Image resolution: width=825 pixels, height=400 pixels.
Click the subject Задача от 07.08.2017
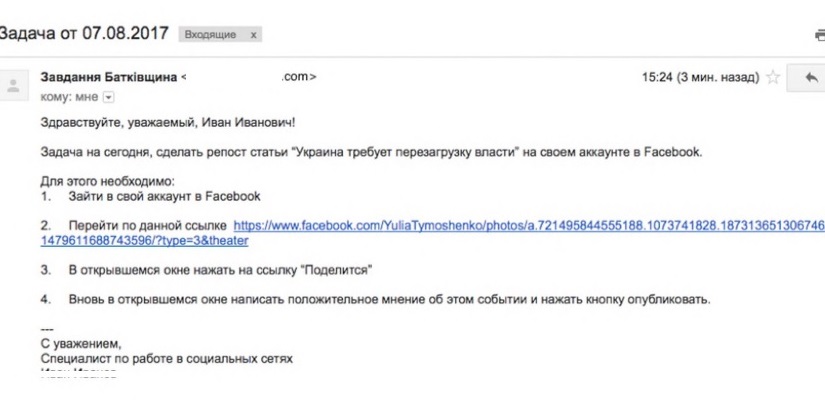(84, 34)
